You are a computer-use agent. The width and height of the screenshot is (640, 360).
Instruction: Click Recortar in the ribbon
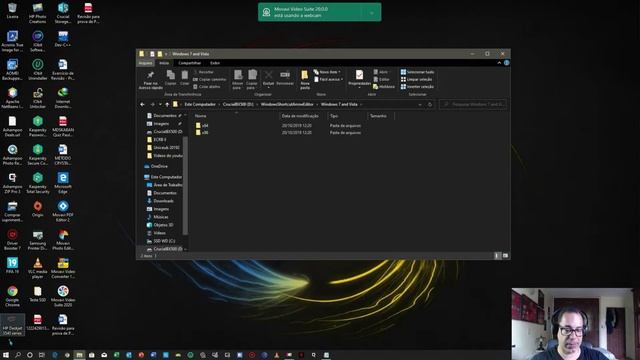pyautogui.click(x=203, y=72)
